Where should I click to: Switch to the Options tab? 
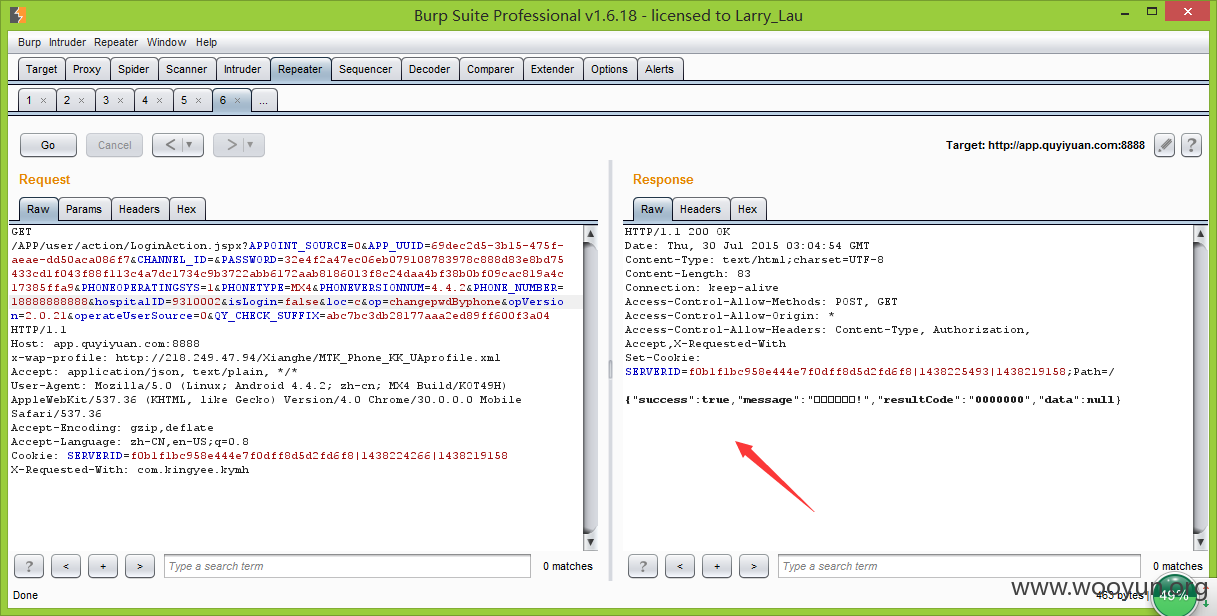coord(610,69)
